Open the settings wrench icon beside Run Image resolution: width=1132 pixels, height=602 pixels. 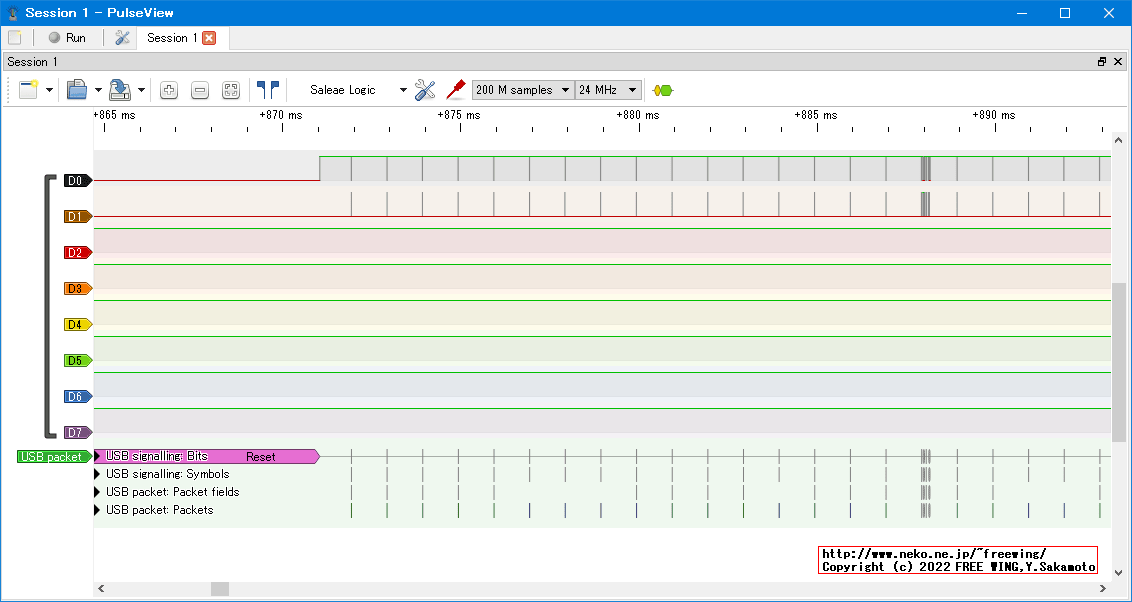[123, 38]
